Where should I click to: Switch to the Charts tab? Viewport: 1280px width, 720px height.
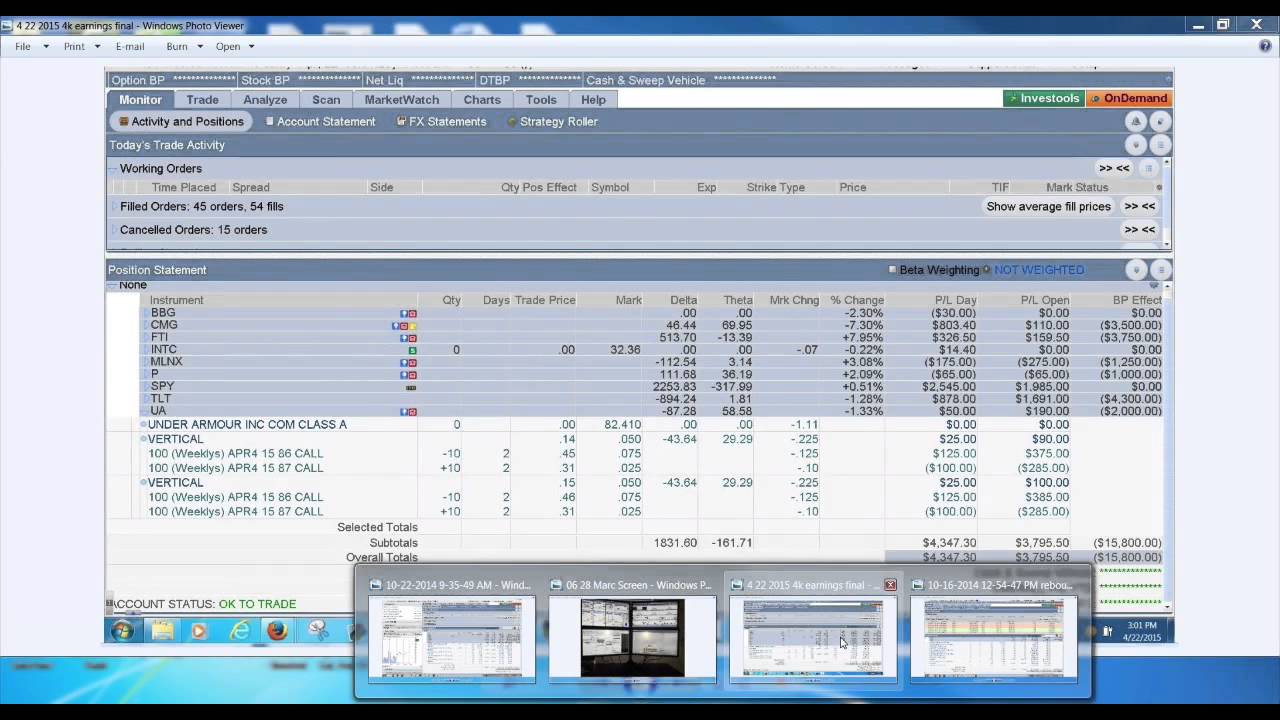(x=482, y=99)
